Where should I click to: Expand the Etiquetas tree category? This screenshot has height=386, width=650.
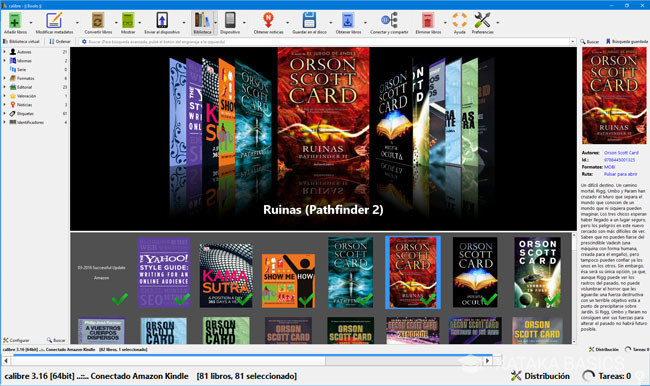click(x=5, y=113)
